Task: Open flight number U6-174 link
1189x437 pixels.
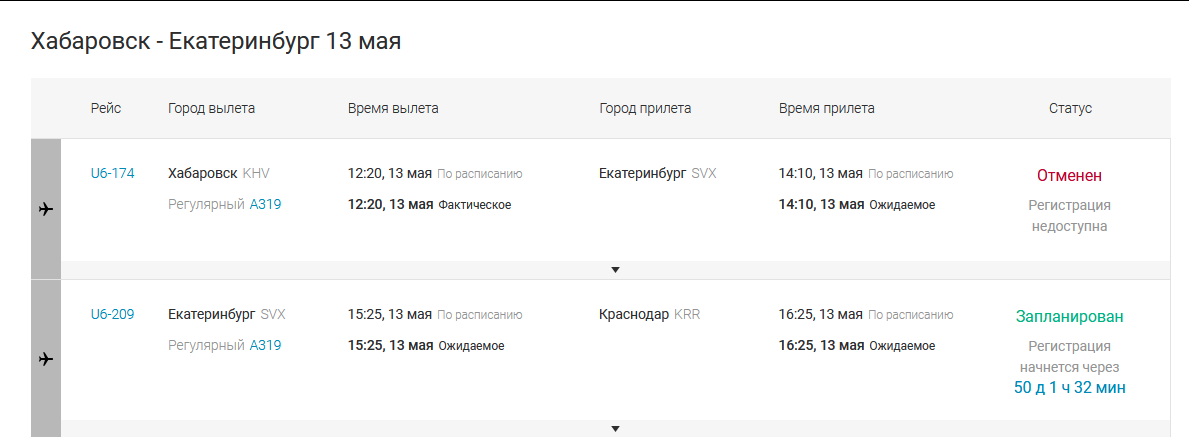Action: [112, 173]
